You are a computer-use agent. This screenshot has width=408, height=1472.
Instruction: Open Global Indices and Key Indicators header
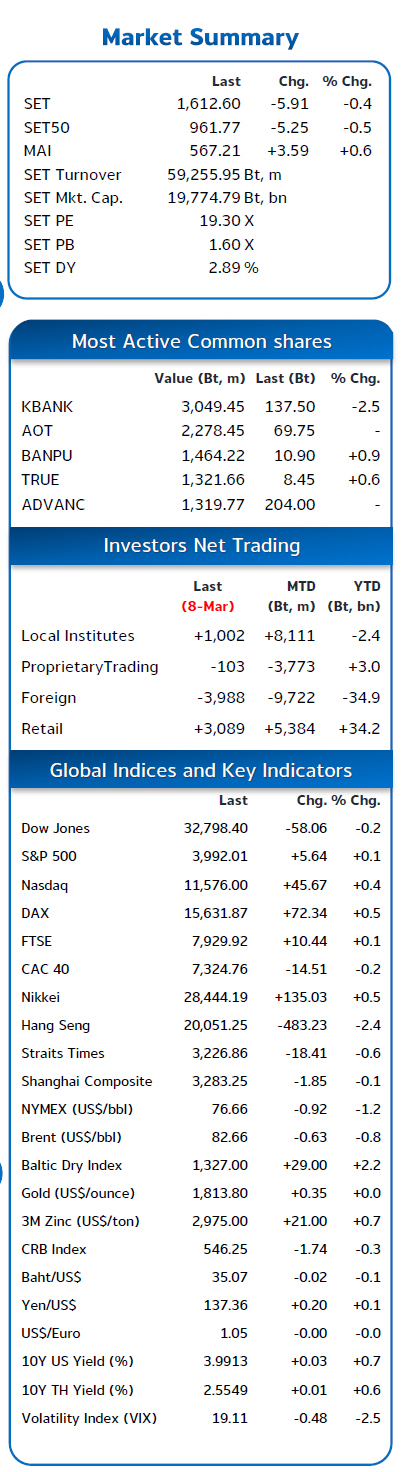click(201, 771)
